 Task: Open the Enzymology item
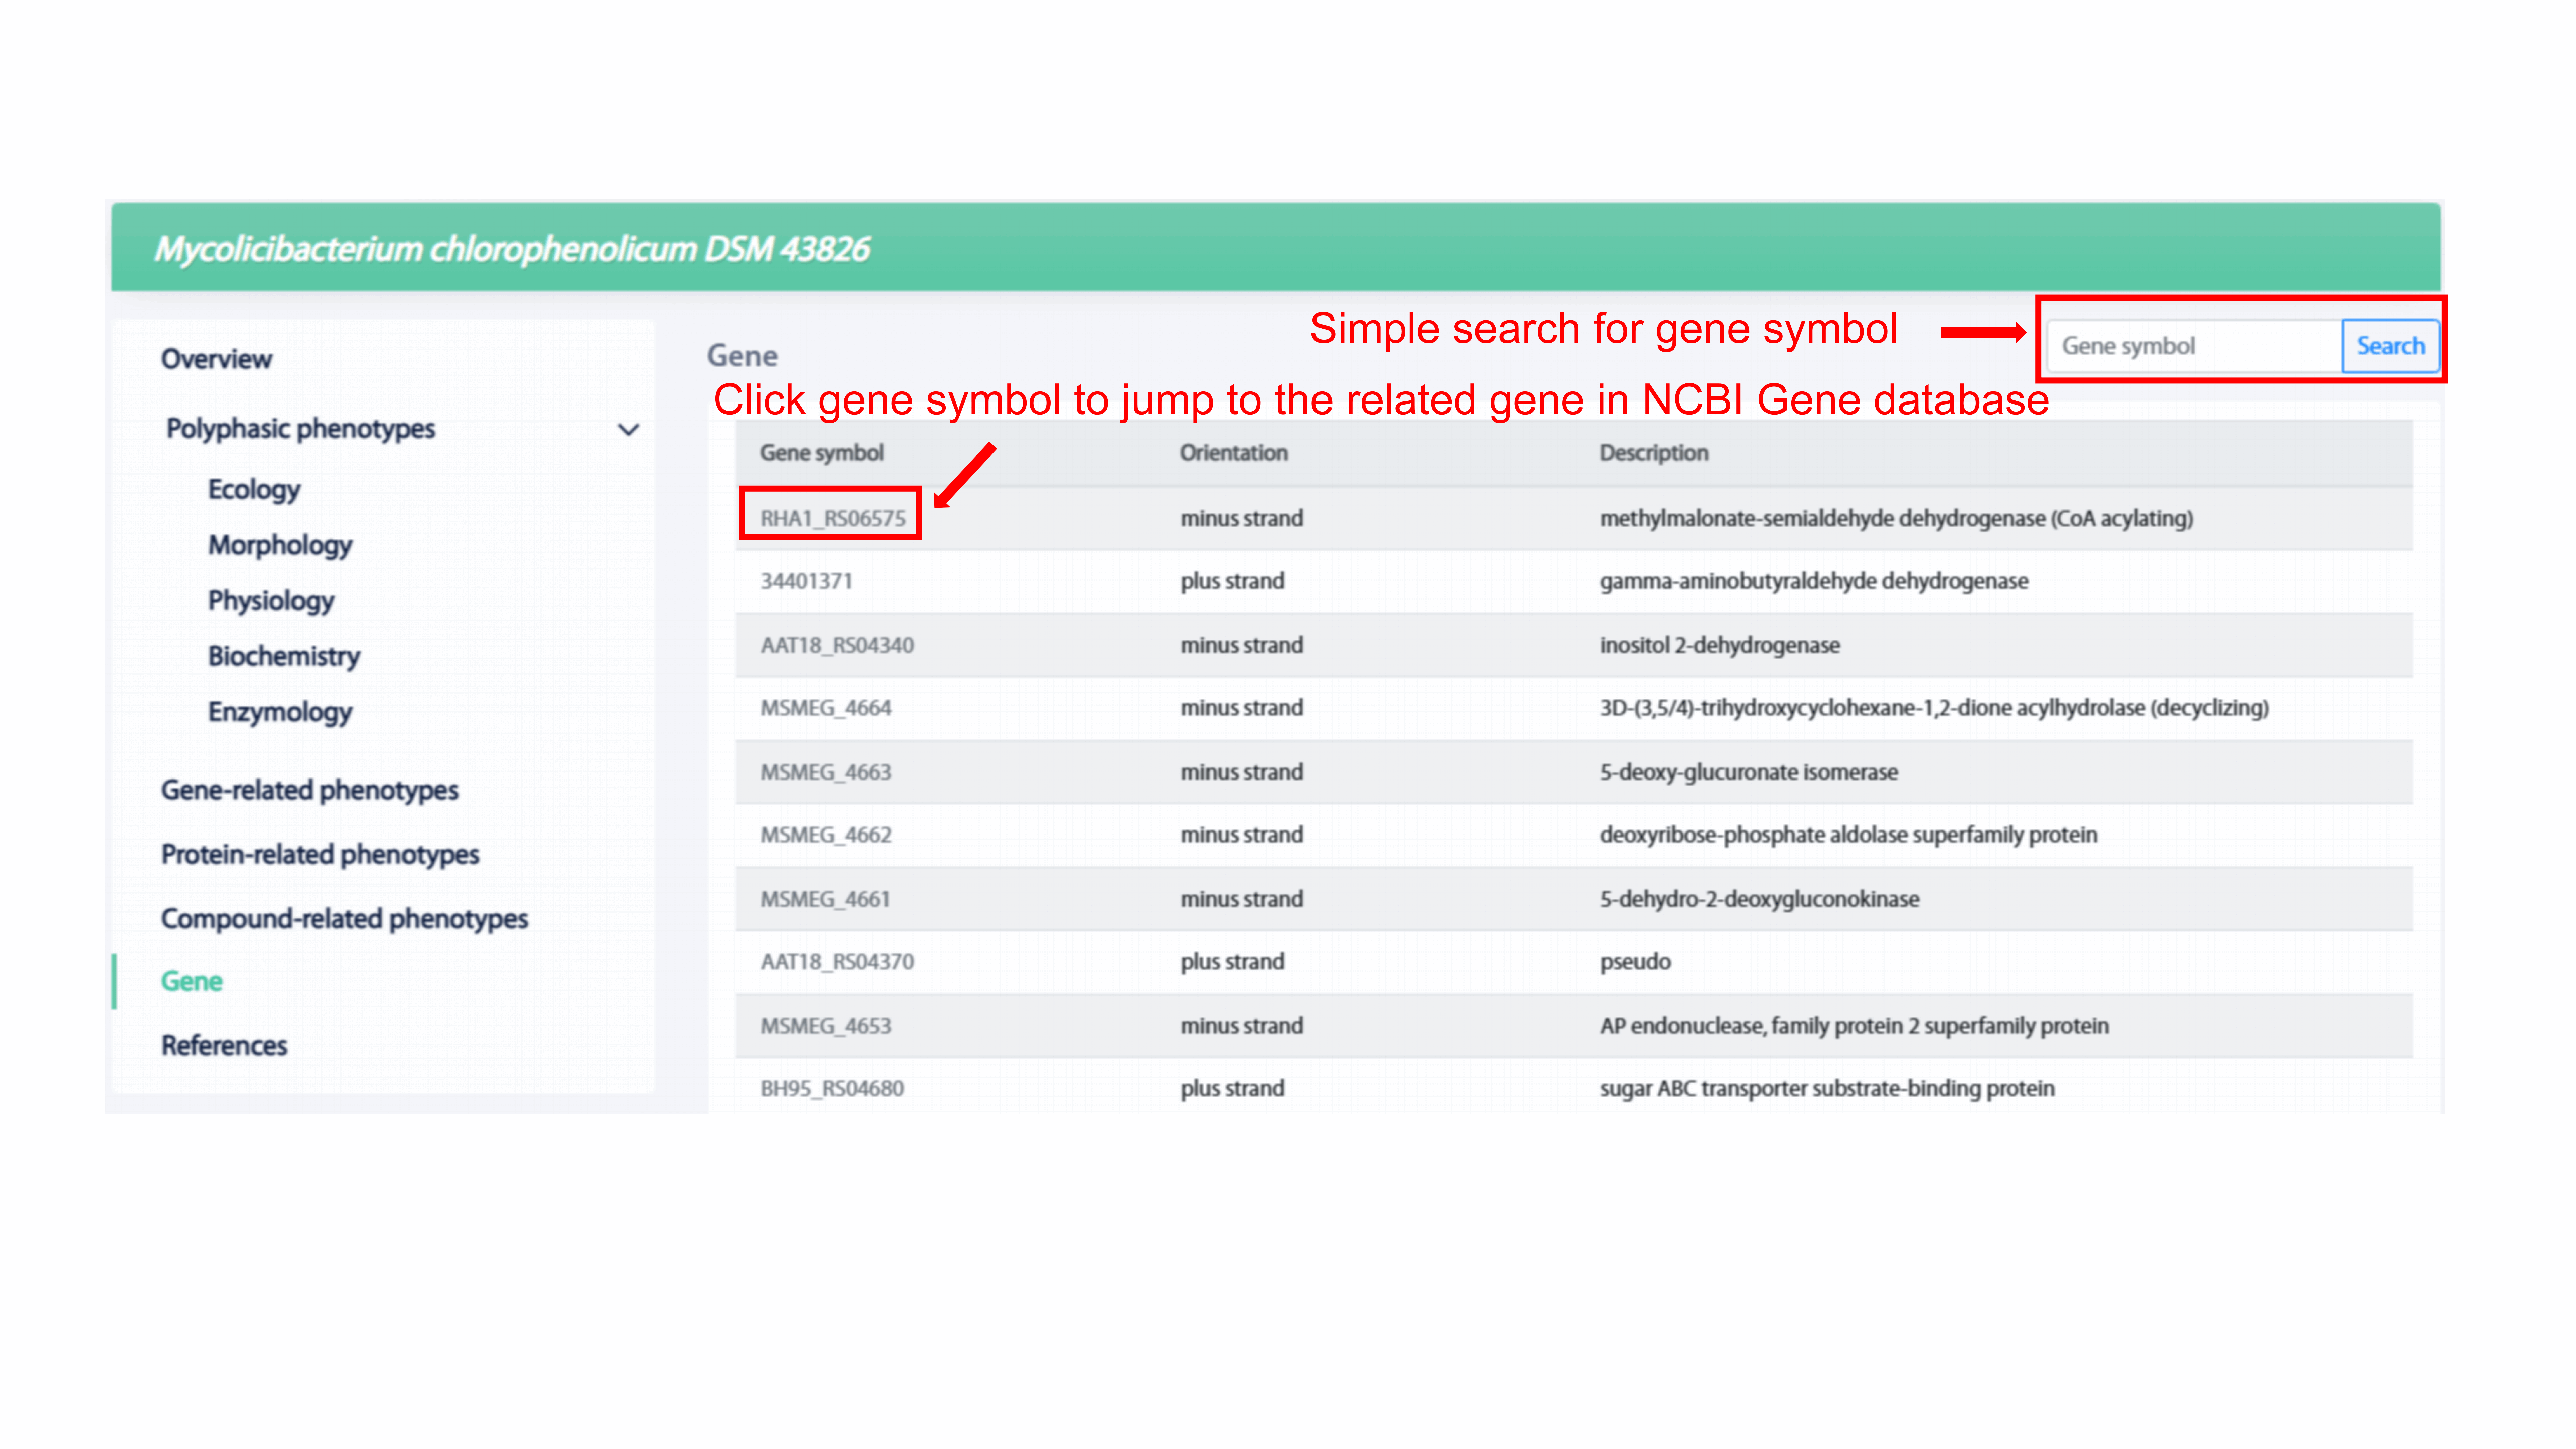tap(280, 712)
